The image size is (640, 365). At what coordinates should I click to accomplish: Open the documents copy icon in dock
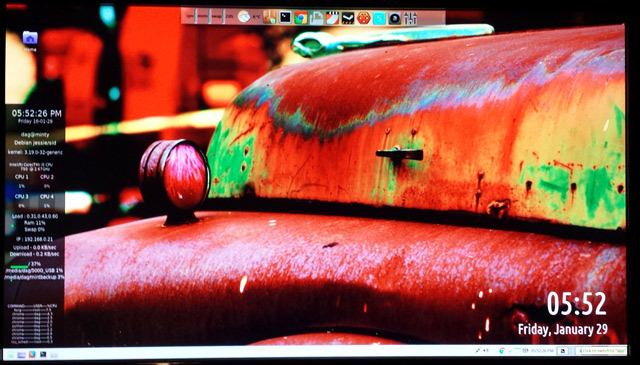tap(316, 18)
